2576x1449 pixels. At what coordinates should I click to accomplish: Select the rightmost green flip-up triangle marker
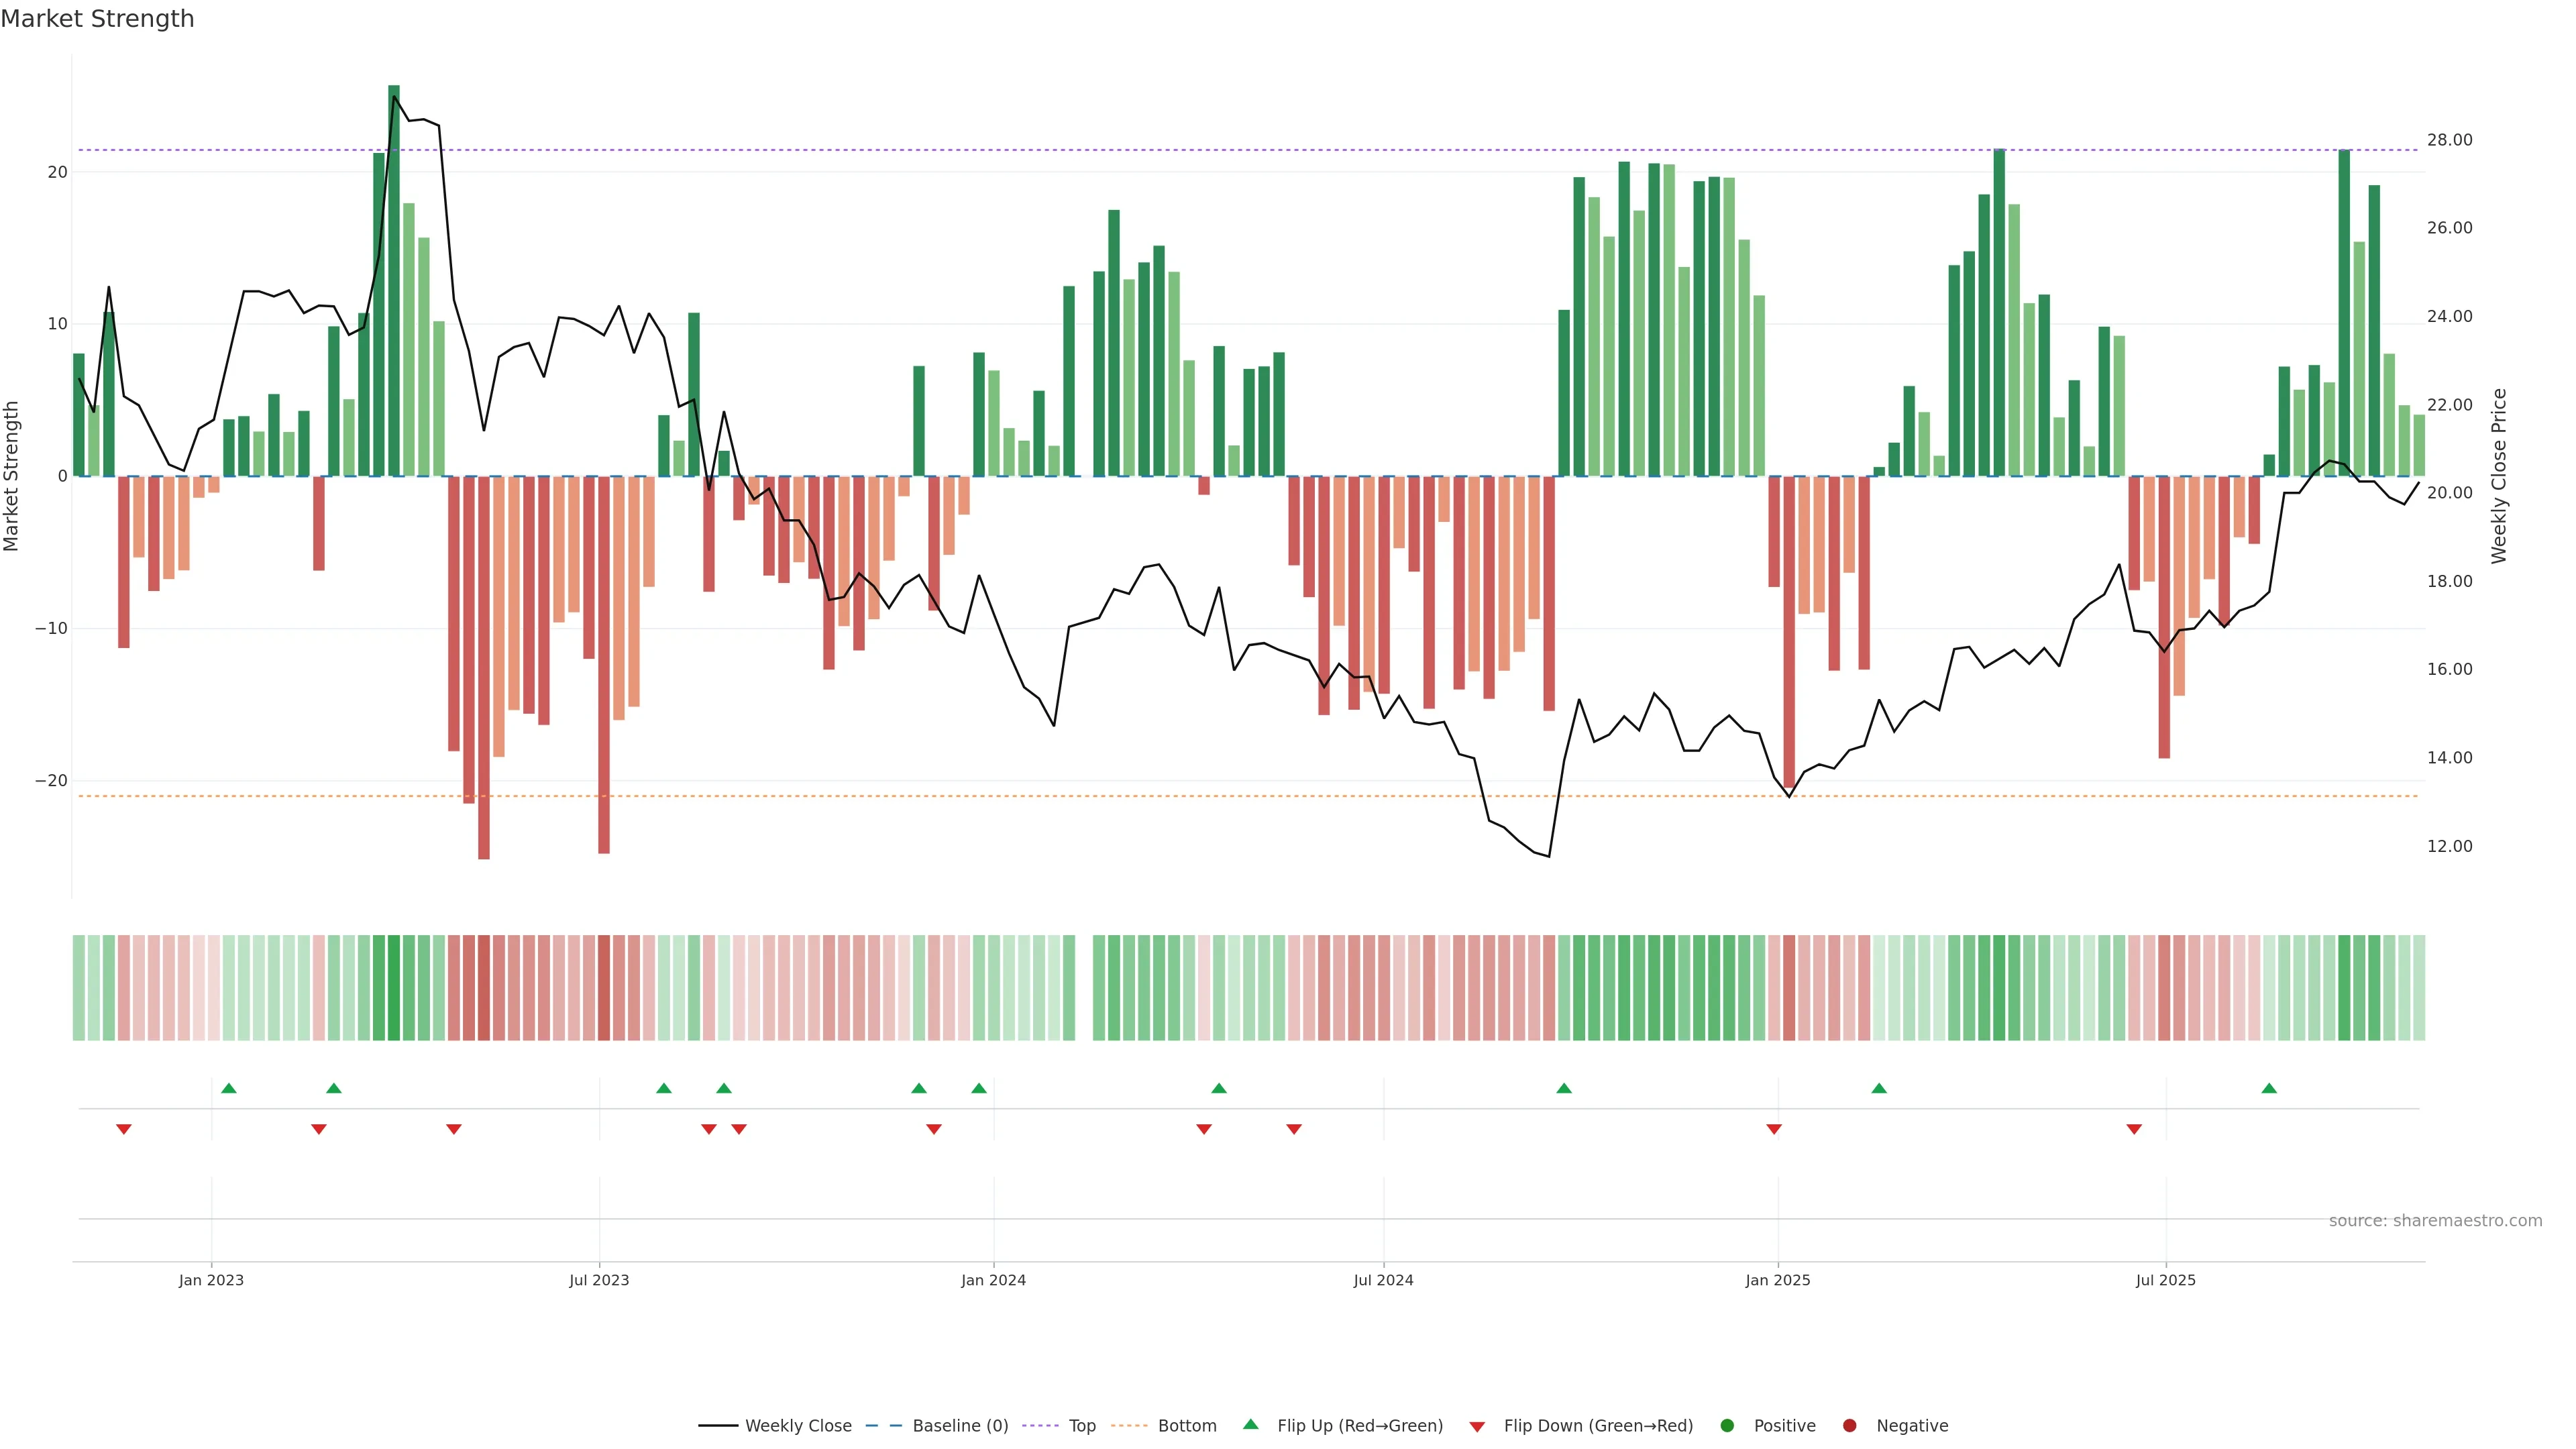pyautogui.click(x=2269, y=1088)
